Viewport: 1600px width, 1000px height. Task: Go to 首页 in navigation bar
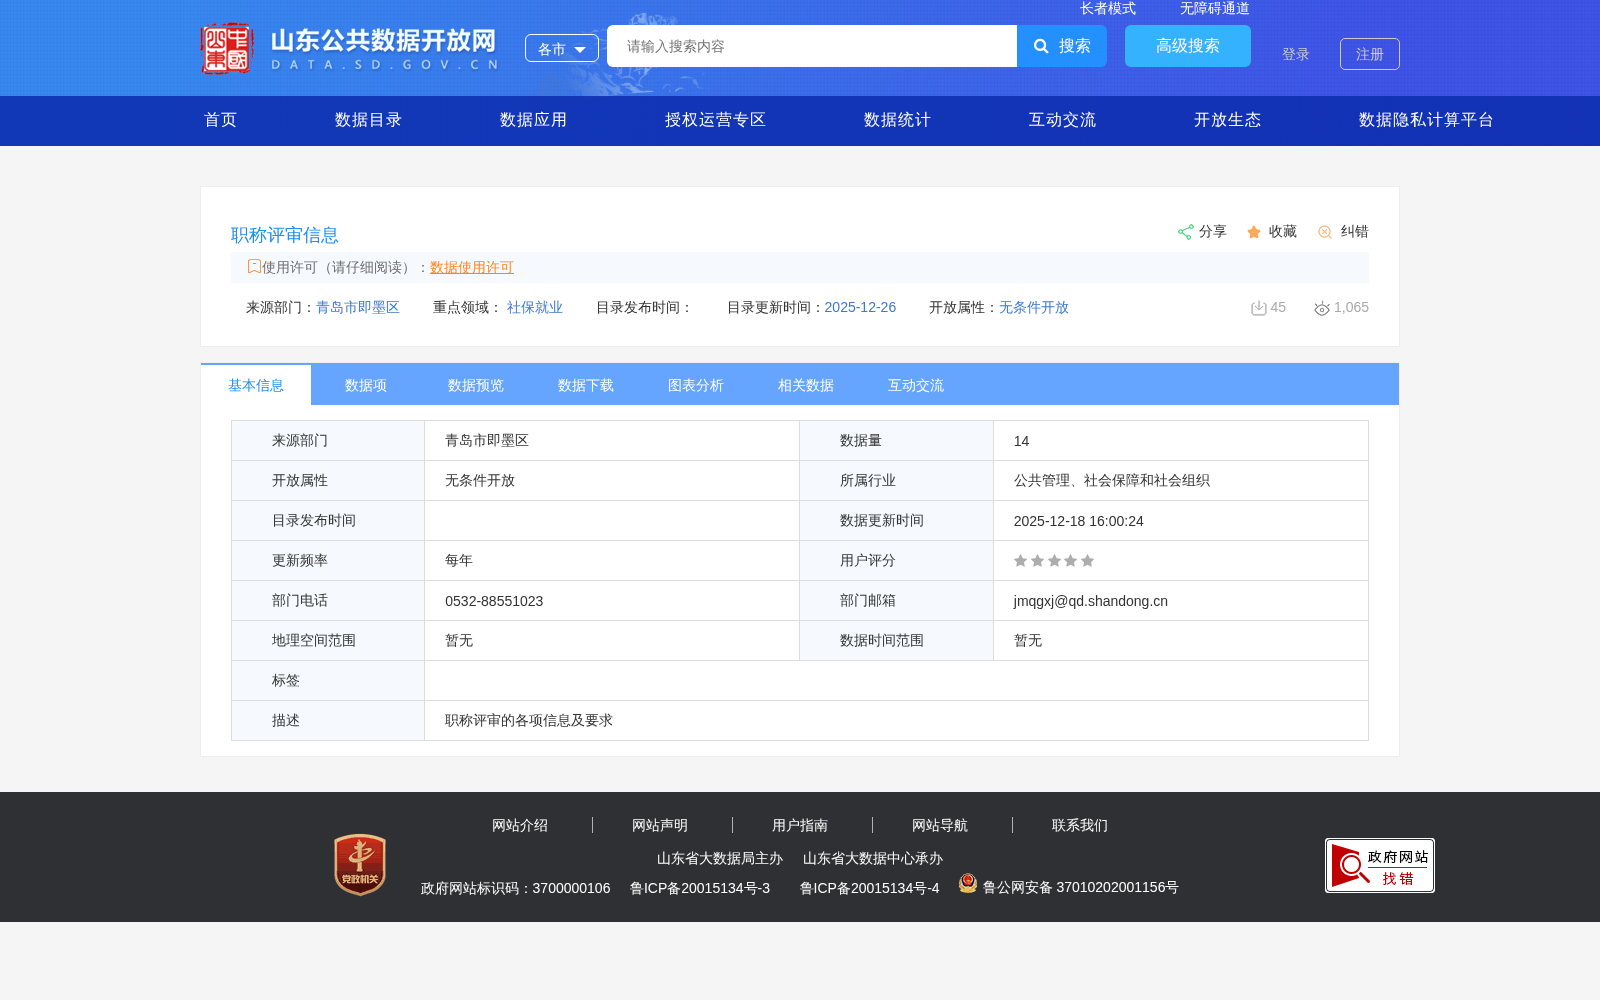tap(221, 120)
